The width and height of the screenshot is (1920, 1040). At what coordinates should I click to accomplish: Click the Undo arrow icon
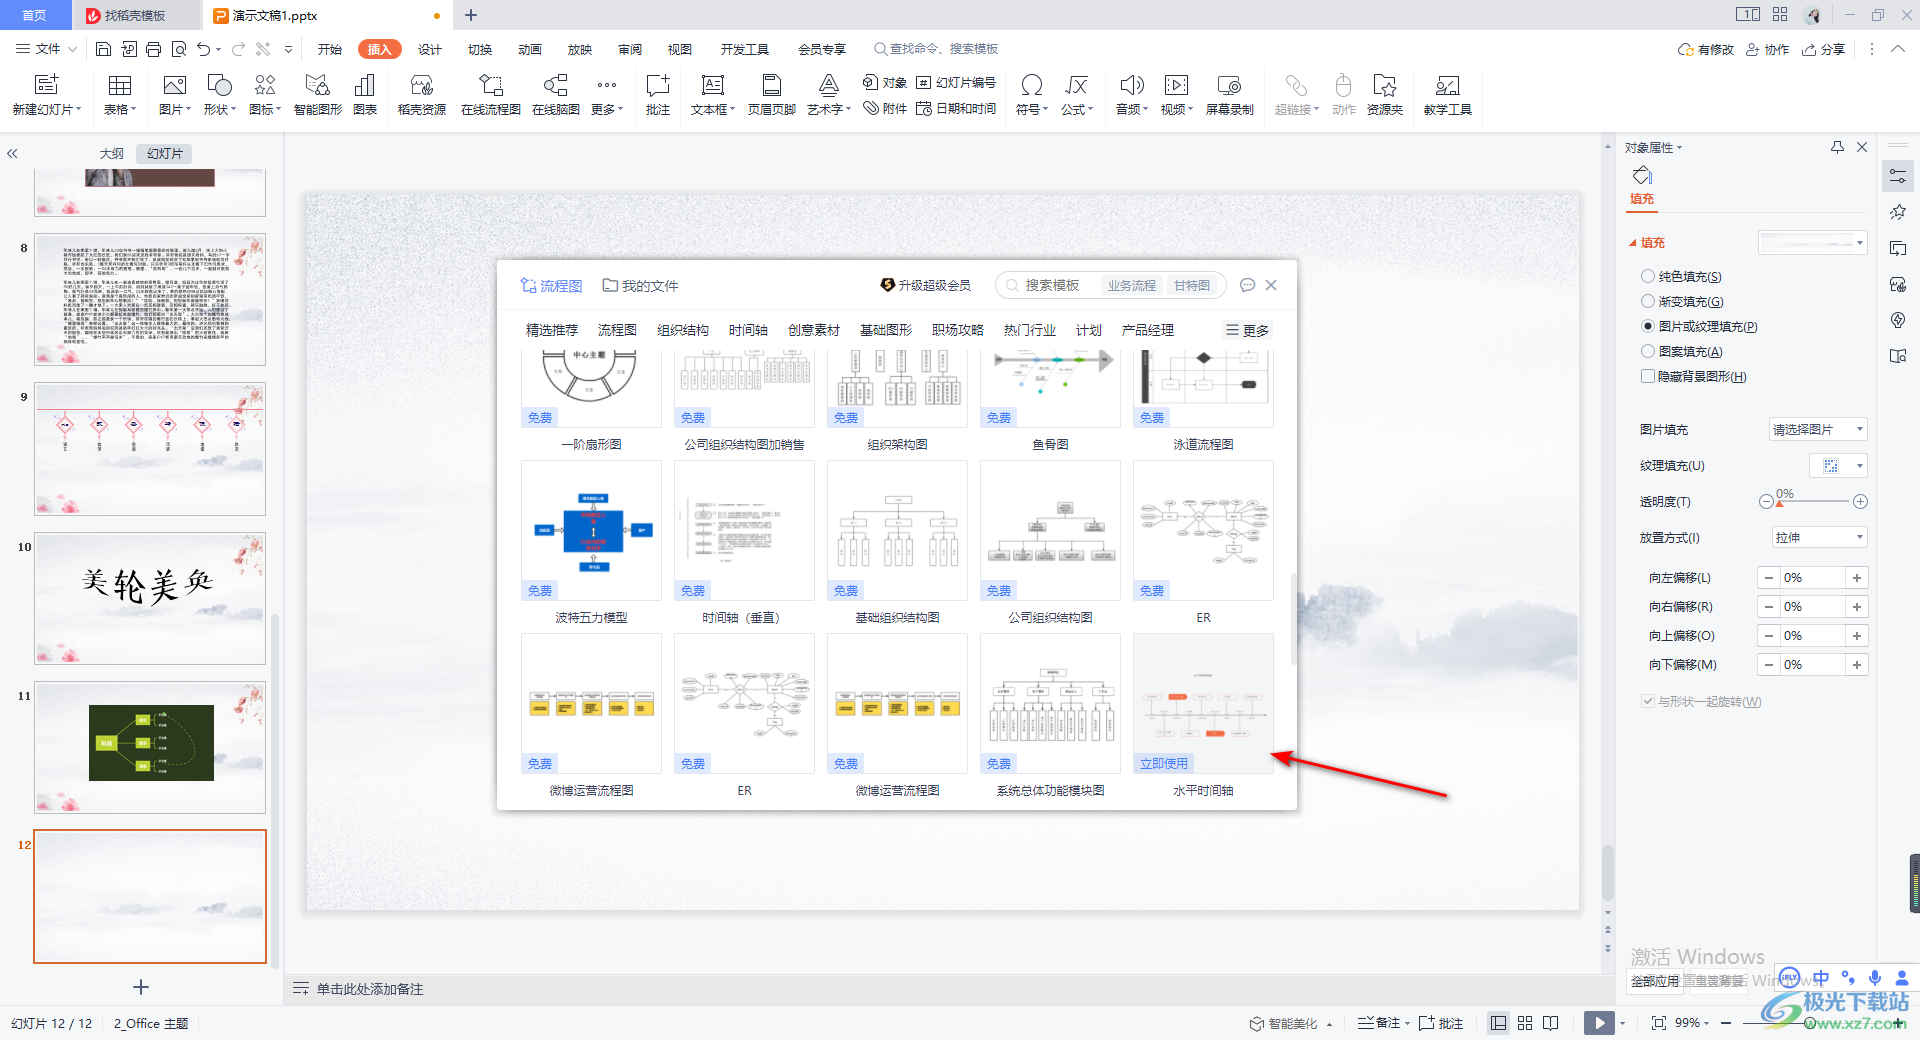point(204,49)
